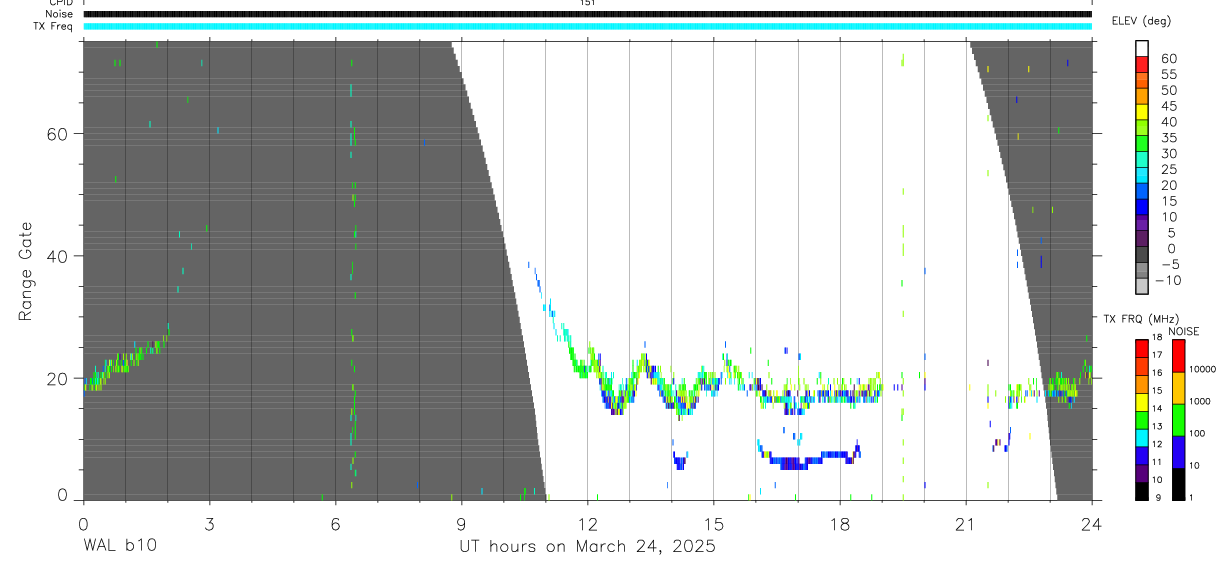Viewport: 1228px width, 567px height.
Task: Click the "UT hours on March 24, 2025" axis title
Action: pos(587,546)
